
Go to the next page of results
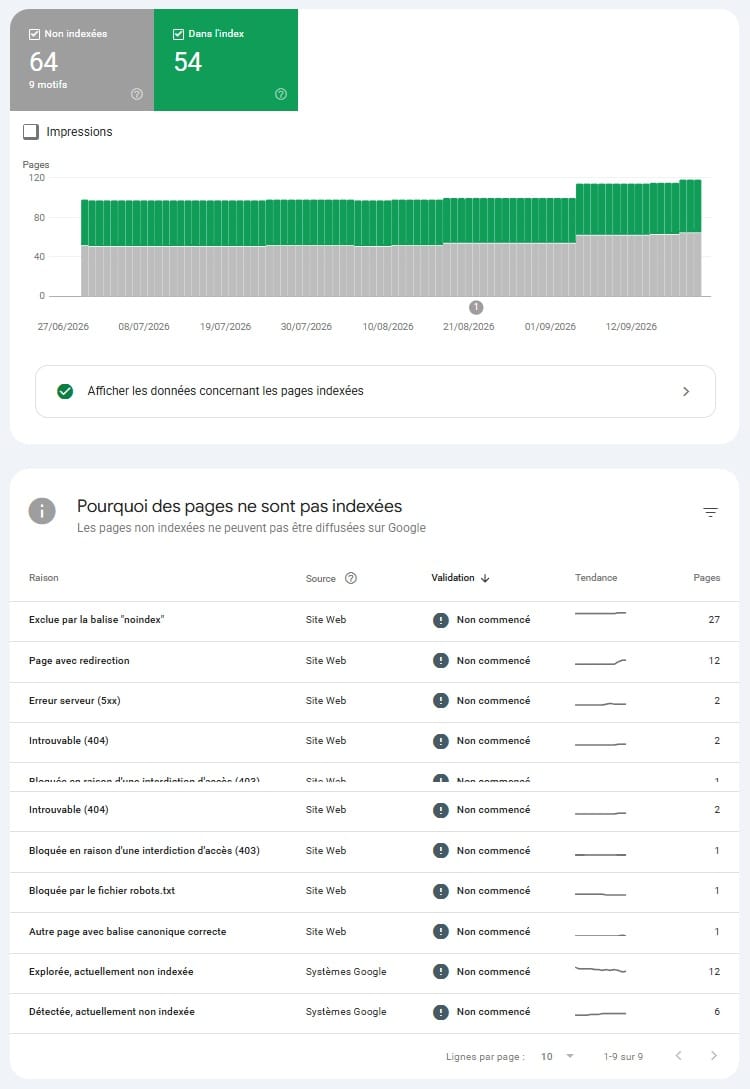click(x=714, y=1056)
